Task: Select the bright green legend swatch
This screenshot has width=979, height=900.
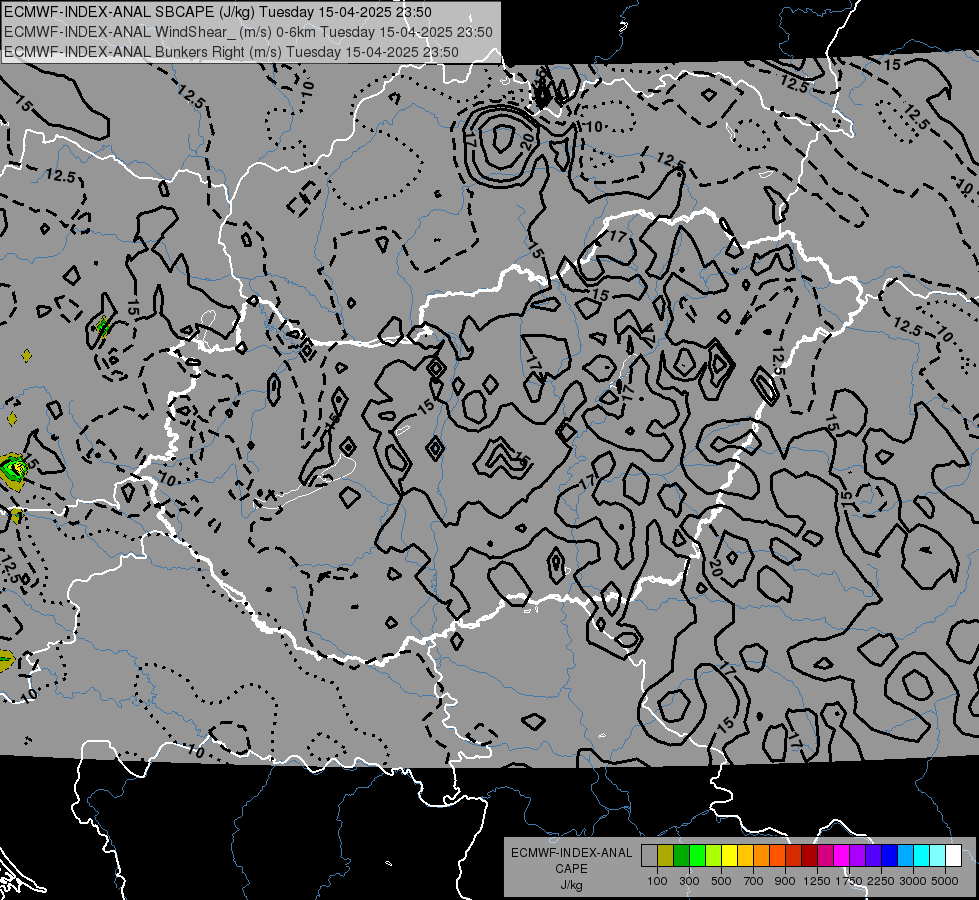Action: pyautogui.click(x=697, y=856)
